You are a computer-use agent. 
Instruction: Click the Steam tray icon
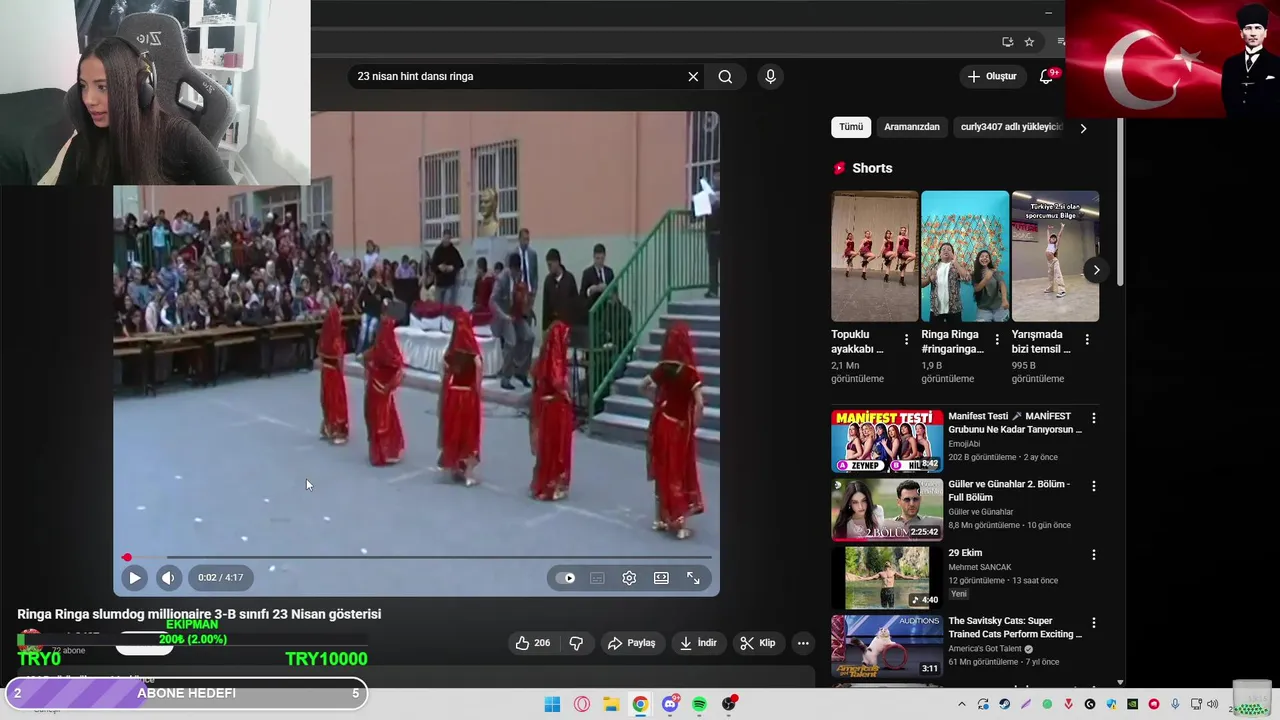[1004, 704]
